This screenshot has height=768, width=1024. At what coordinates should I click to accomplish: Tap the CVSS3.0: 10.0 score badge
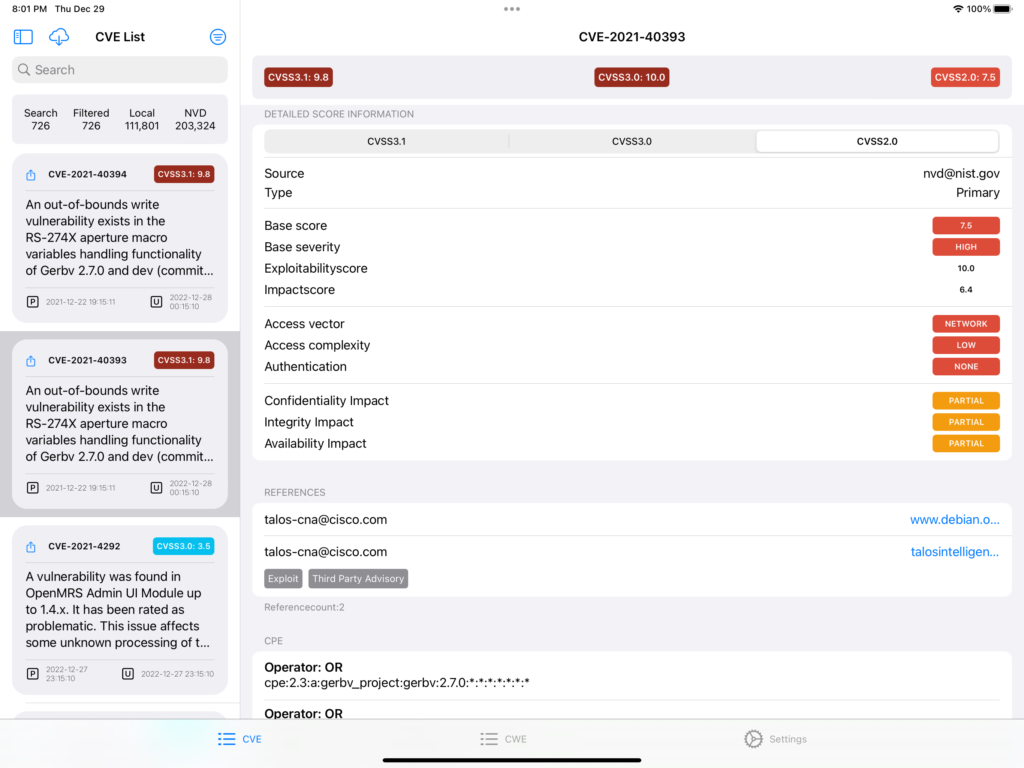[632, 77]
